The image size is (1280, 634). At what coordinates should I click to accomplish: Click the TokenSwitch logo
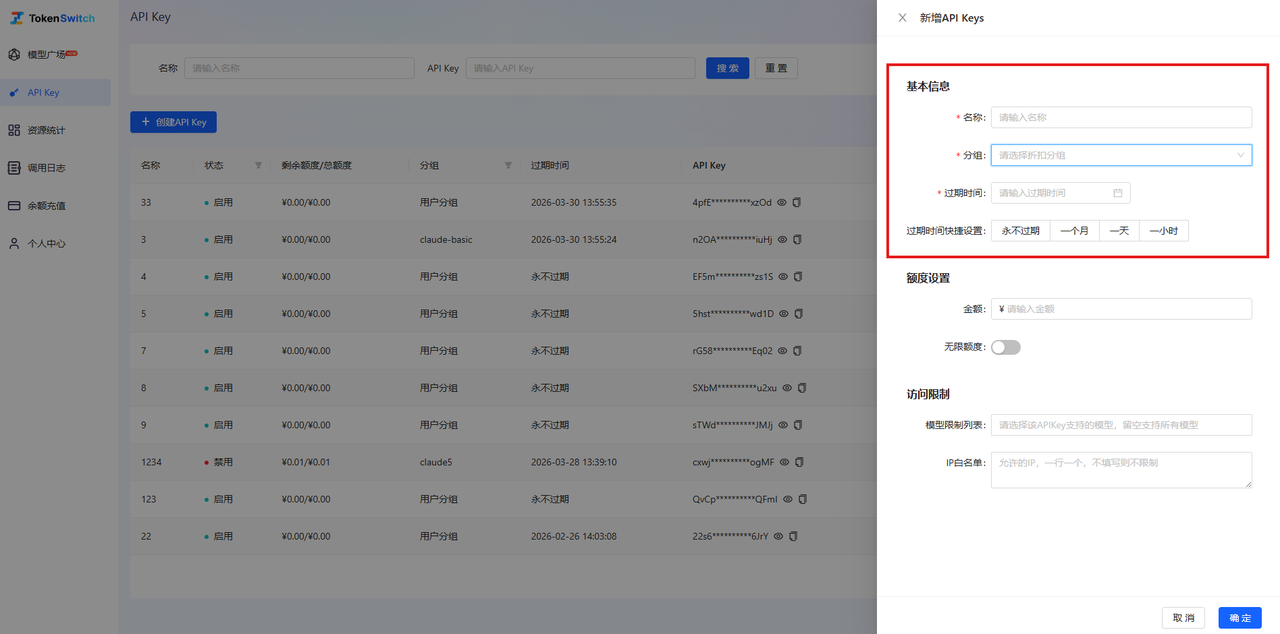click(53, 18)
